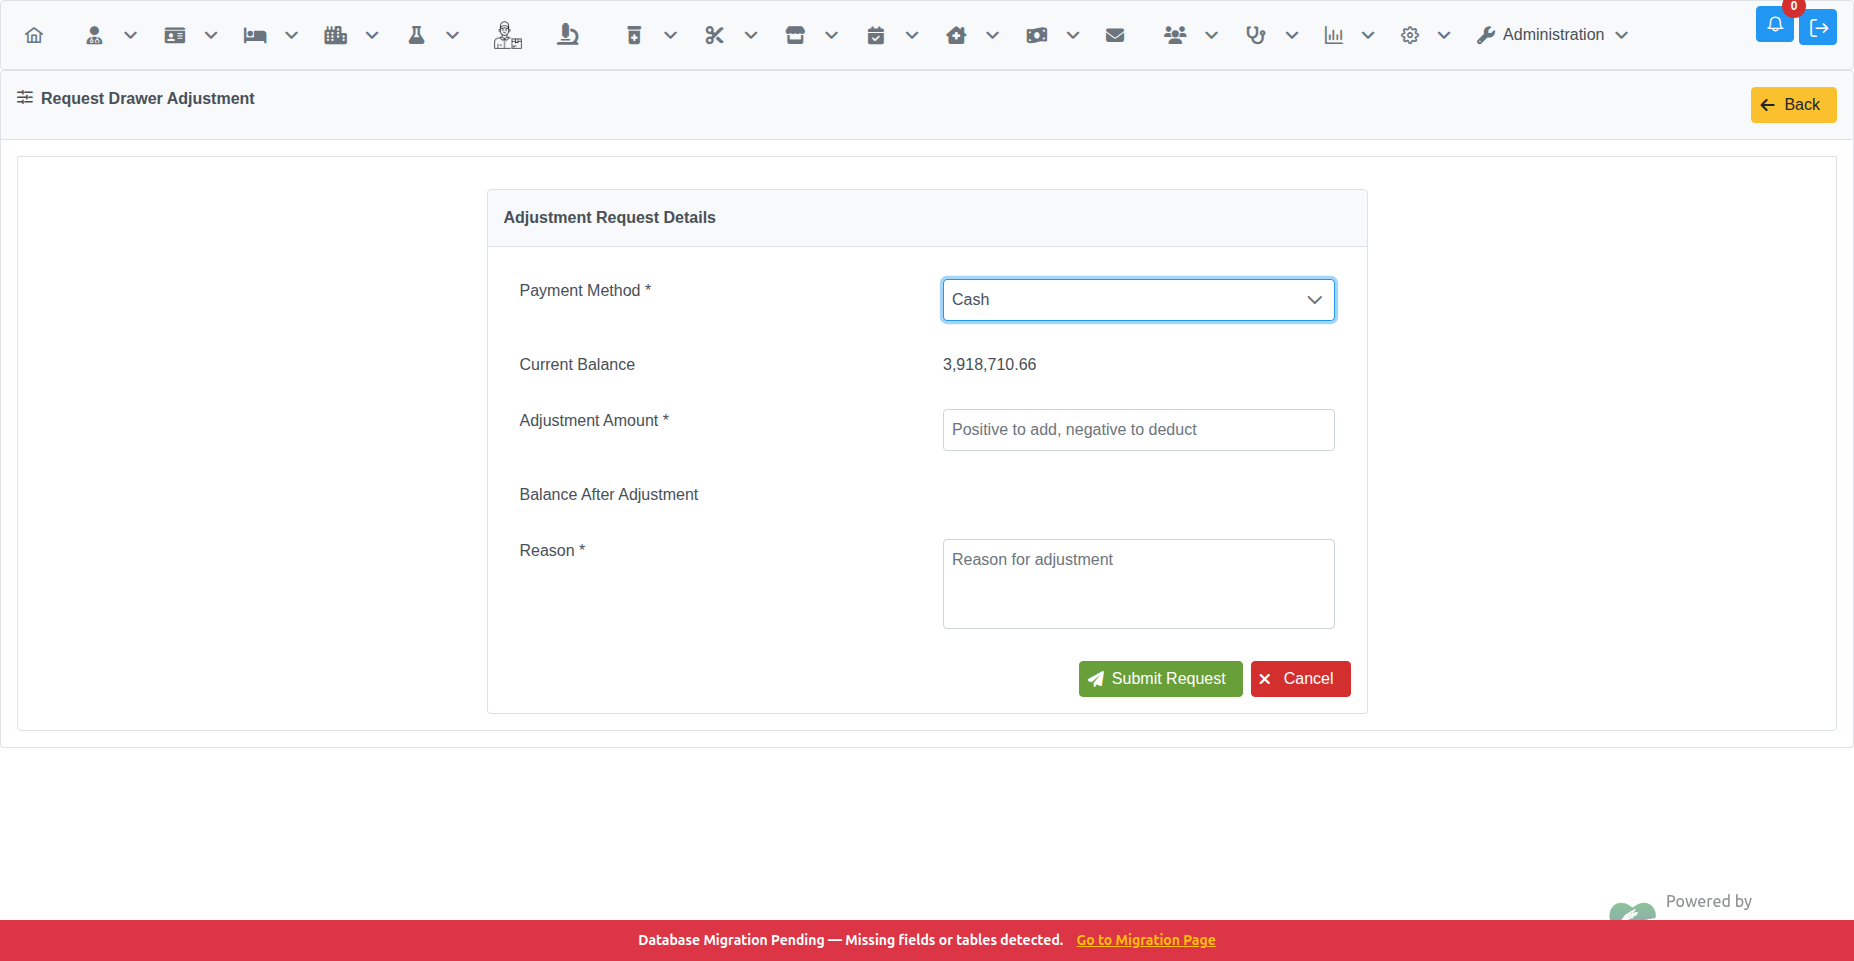Open the scissors theatre menu icon
This screenshot has width=1854, height=961.
[714, 35]
